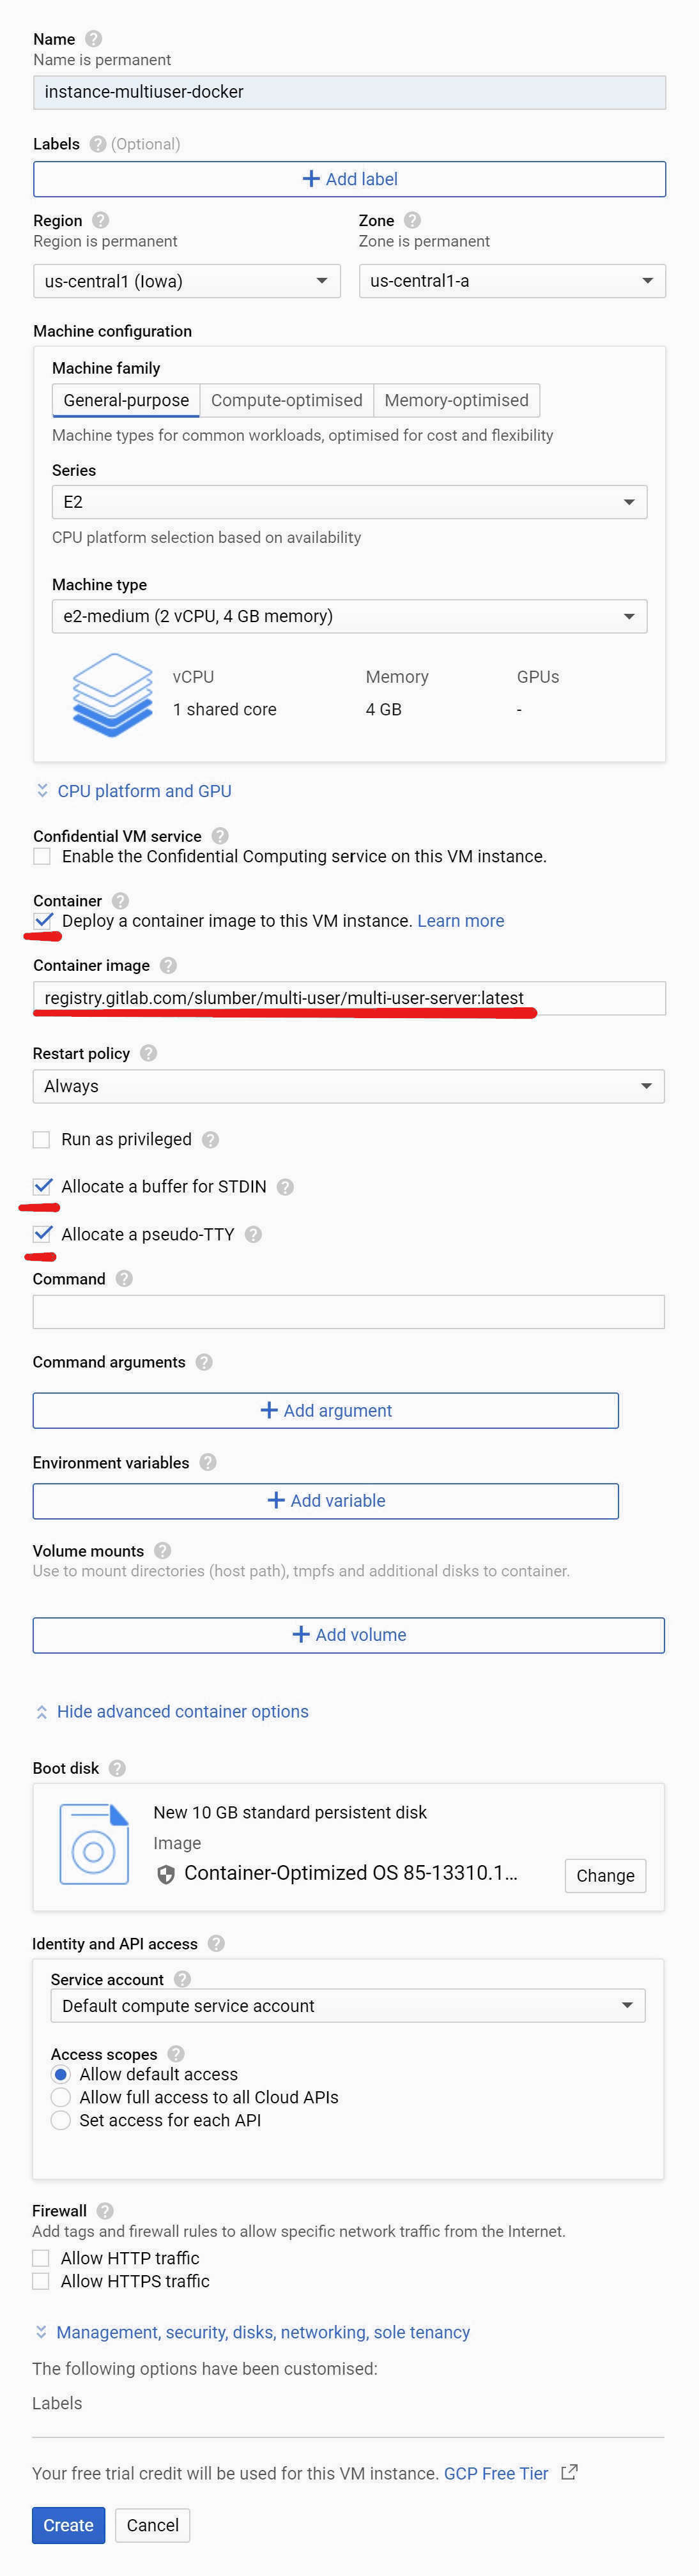Click the Create button
699x2576 pixels.
tap(68, 2525)
